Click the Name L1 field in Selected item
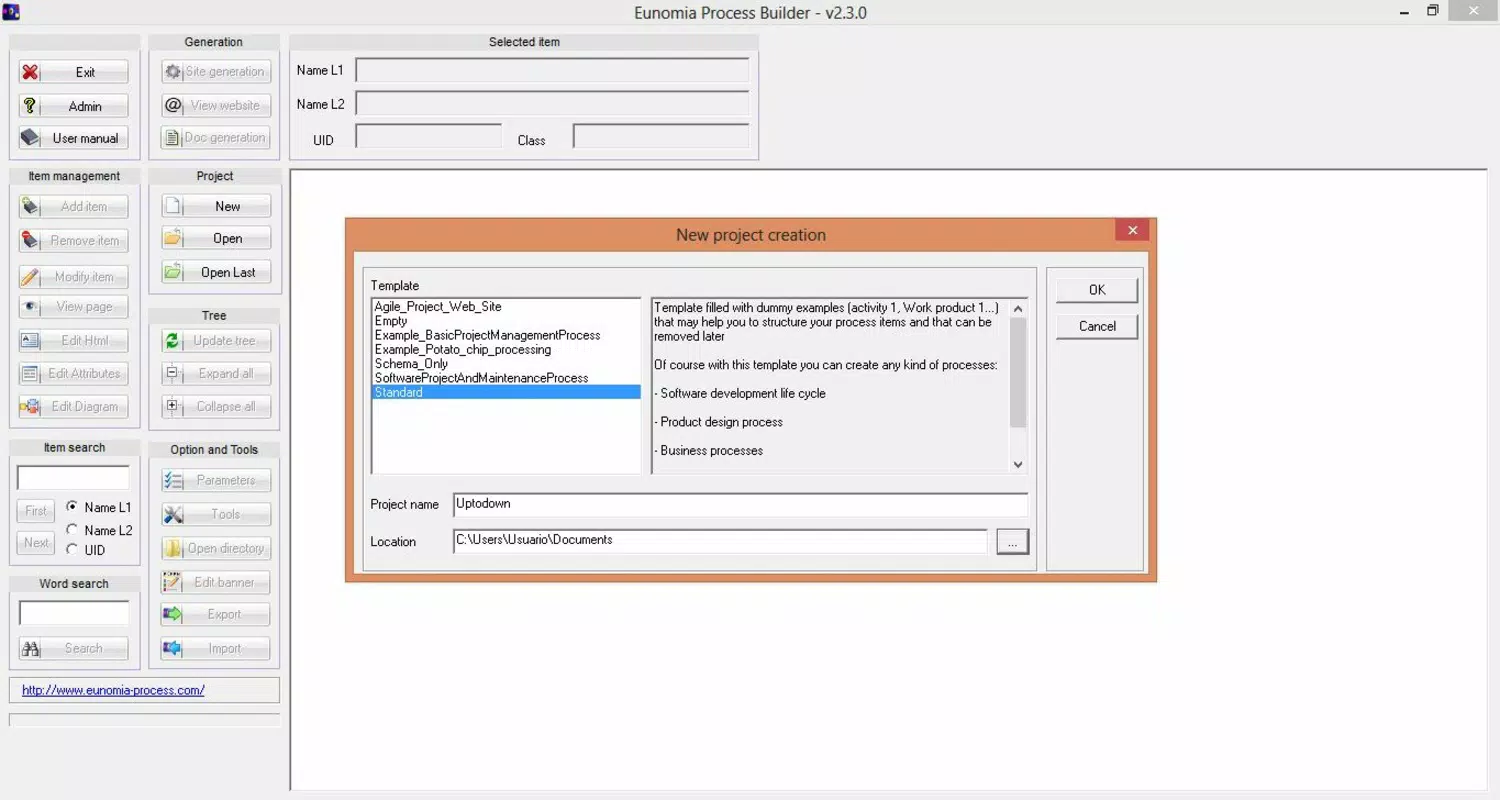This screenshot has width=1500, height=800. point(552,70)
